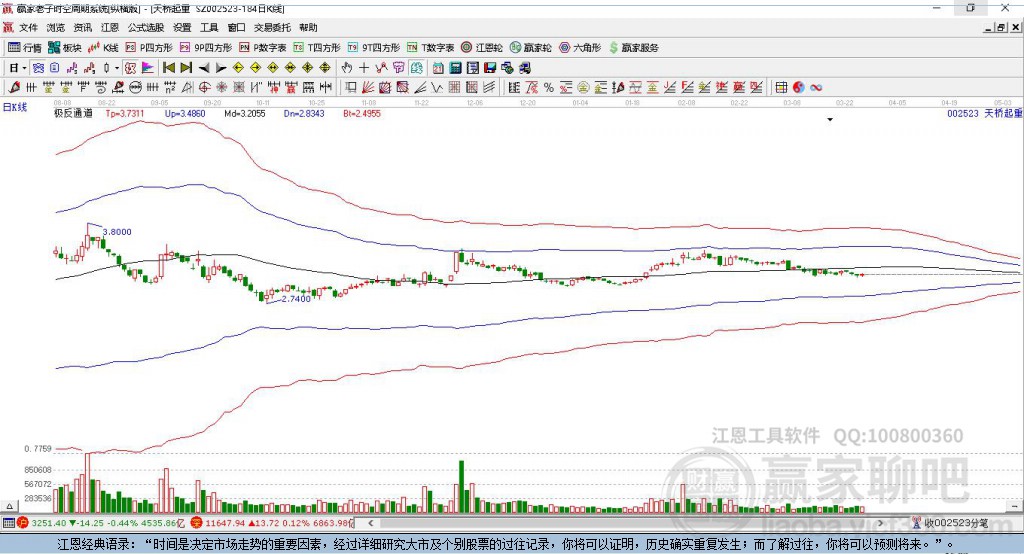Launch the 江恩轮 wheel tool
Screen dimensions: 1024x554
[x=482, y=48]
